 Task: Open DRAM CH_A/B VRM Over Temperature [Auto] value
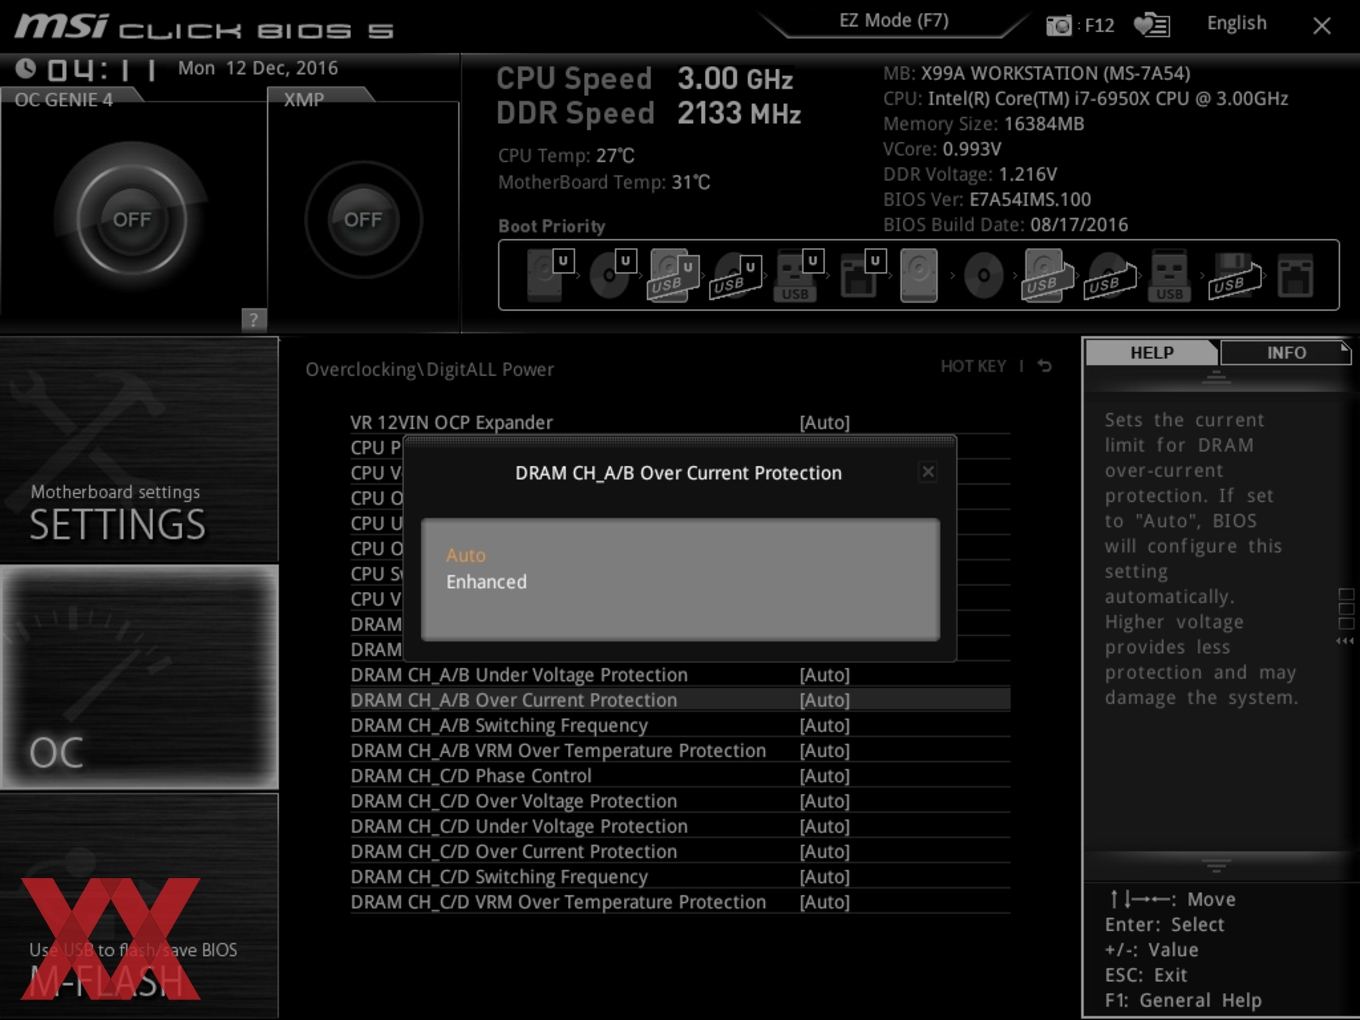[x=825, y=751]
